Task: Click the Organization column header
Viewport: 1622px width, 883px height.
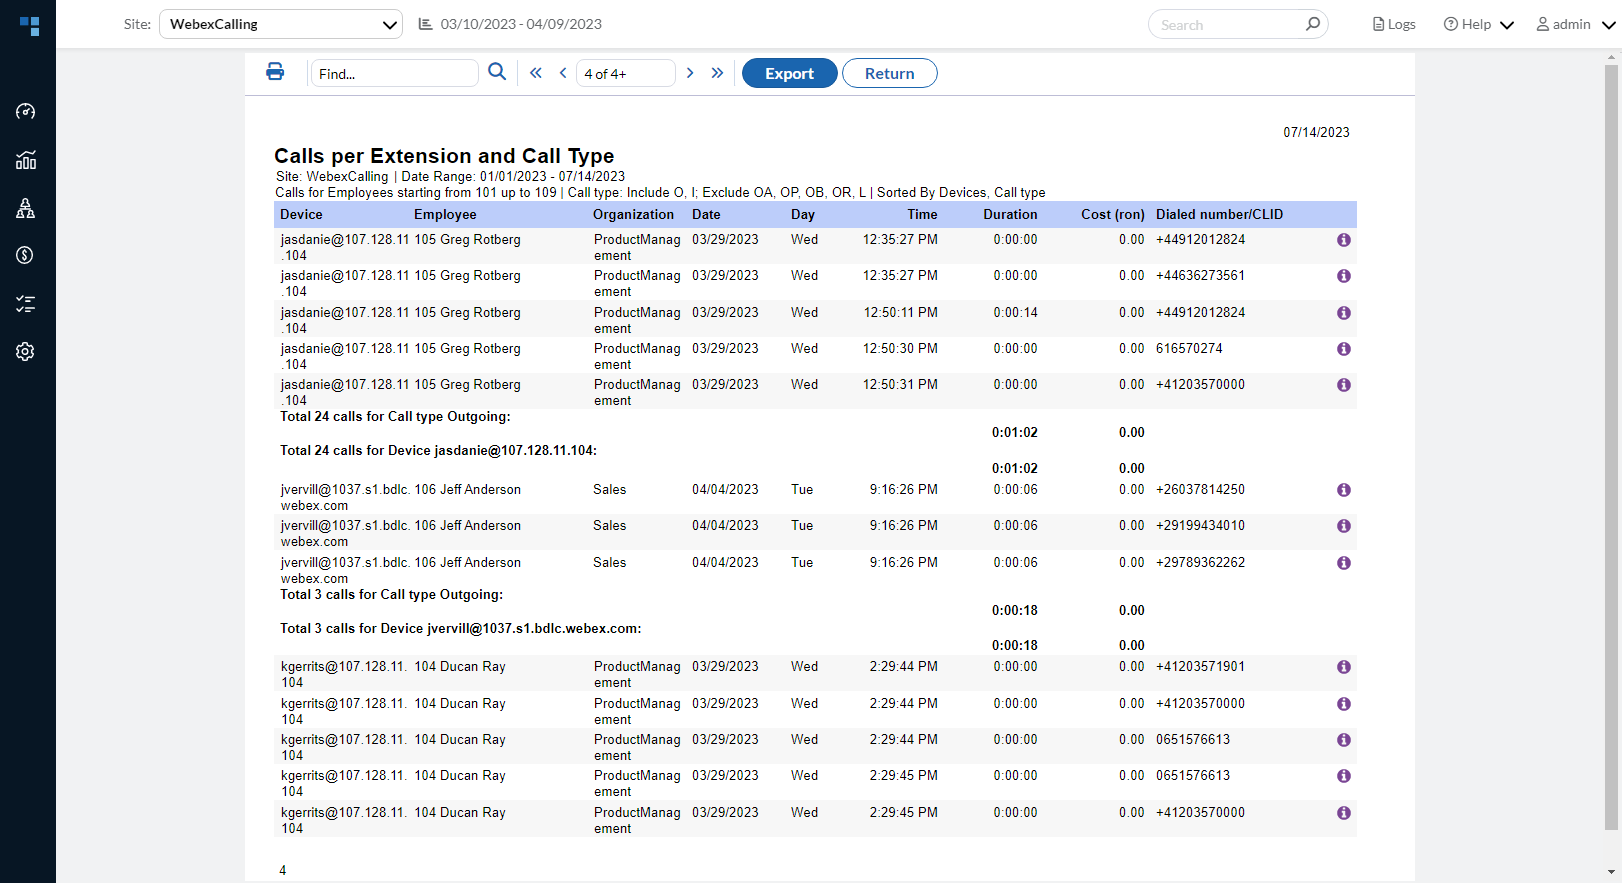Action: [633, 214]
